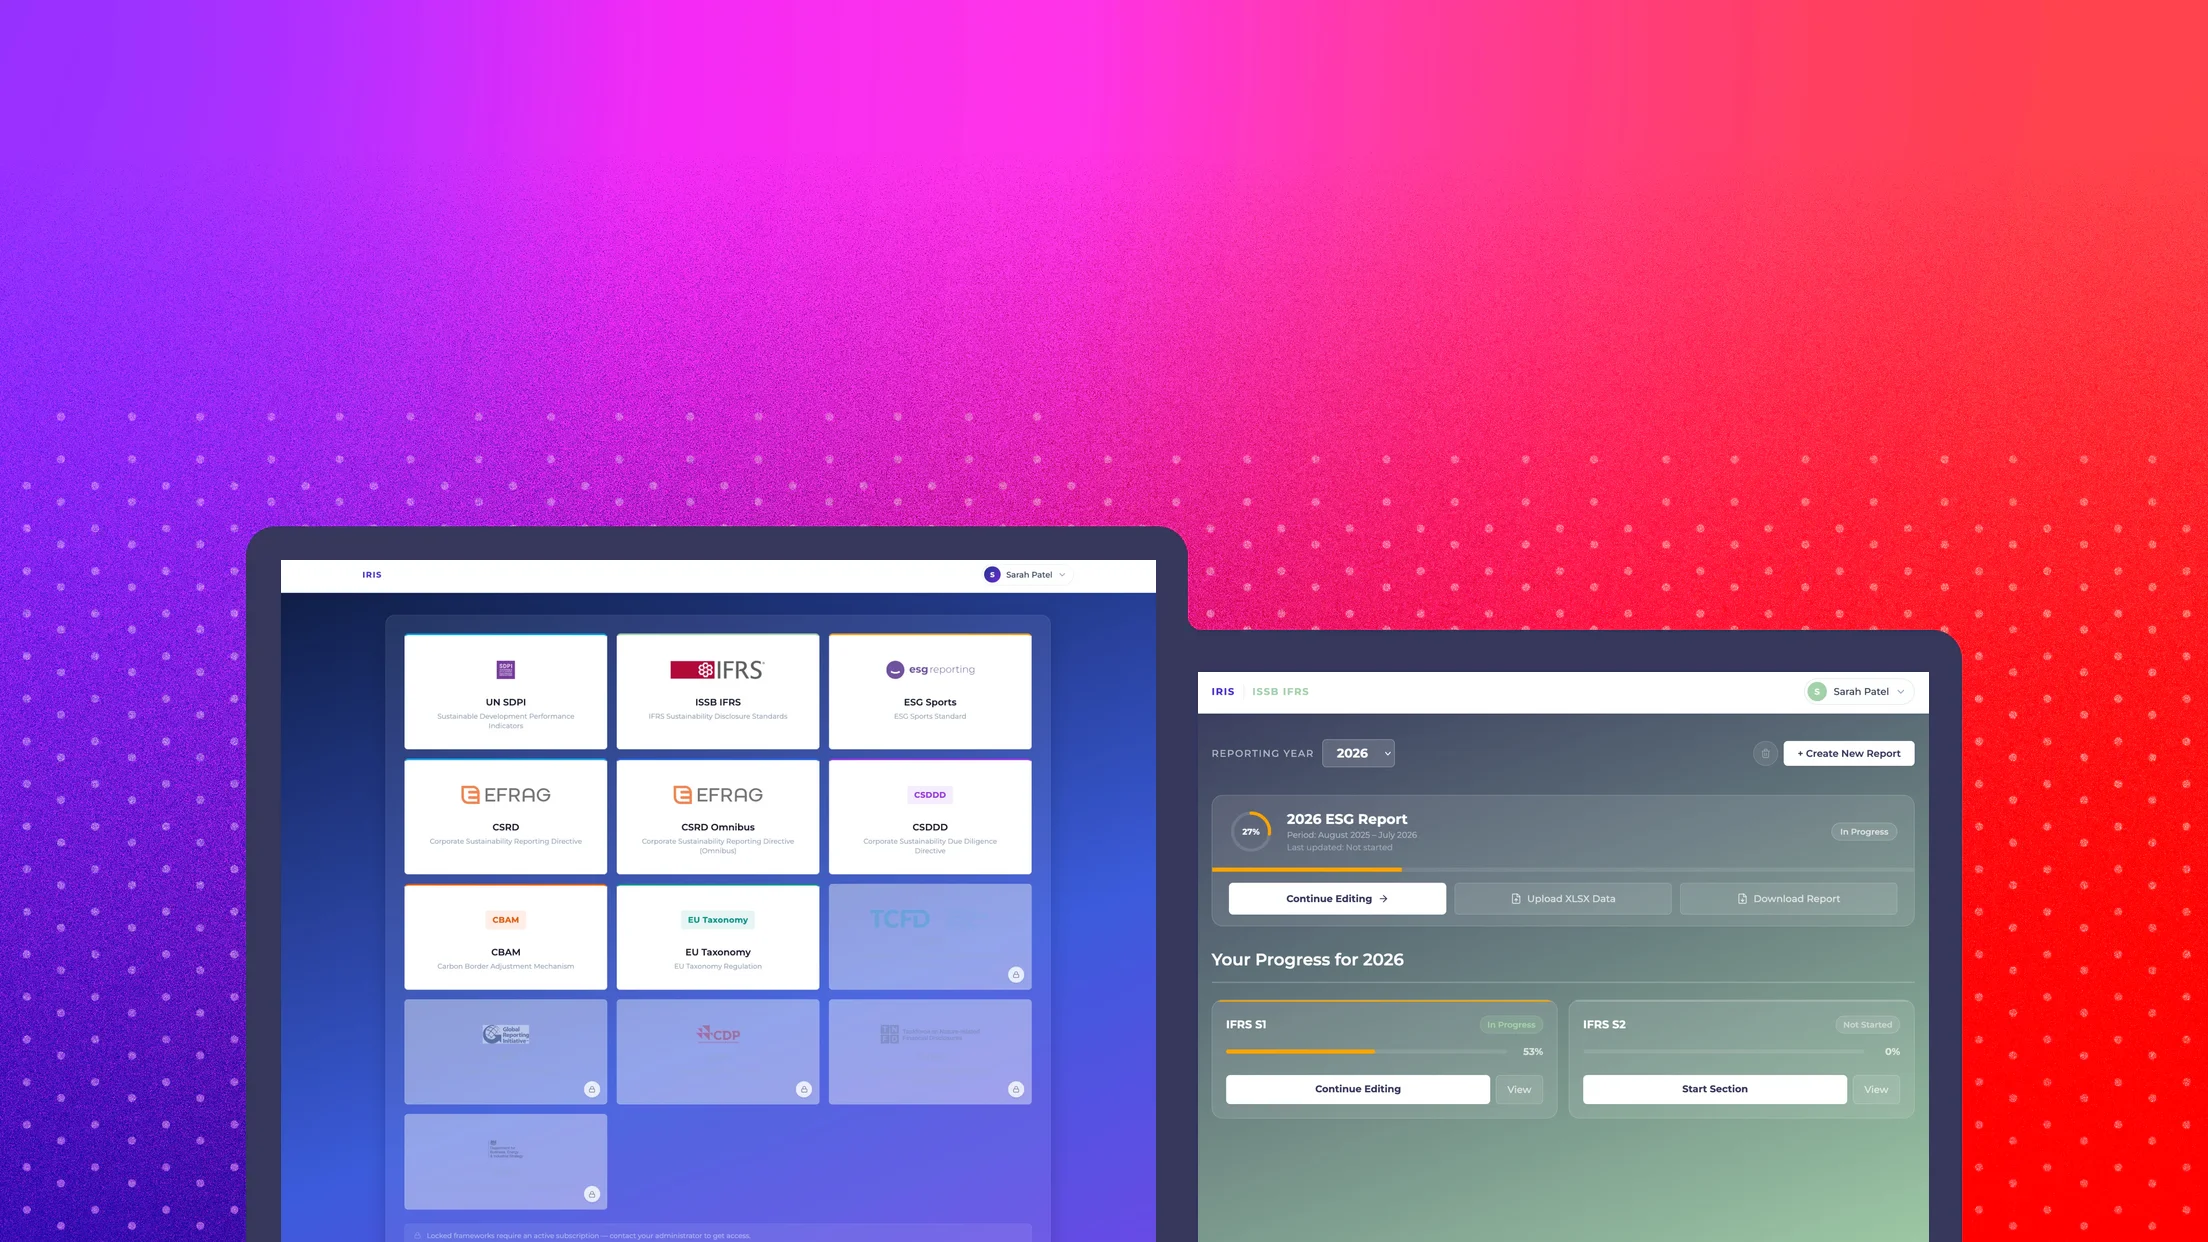The image size is (2208, 1242).
Task: Click 'Your Progress for 2026' heading
Action: click(1307, 960)
